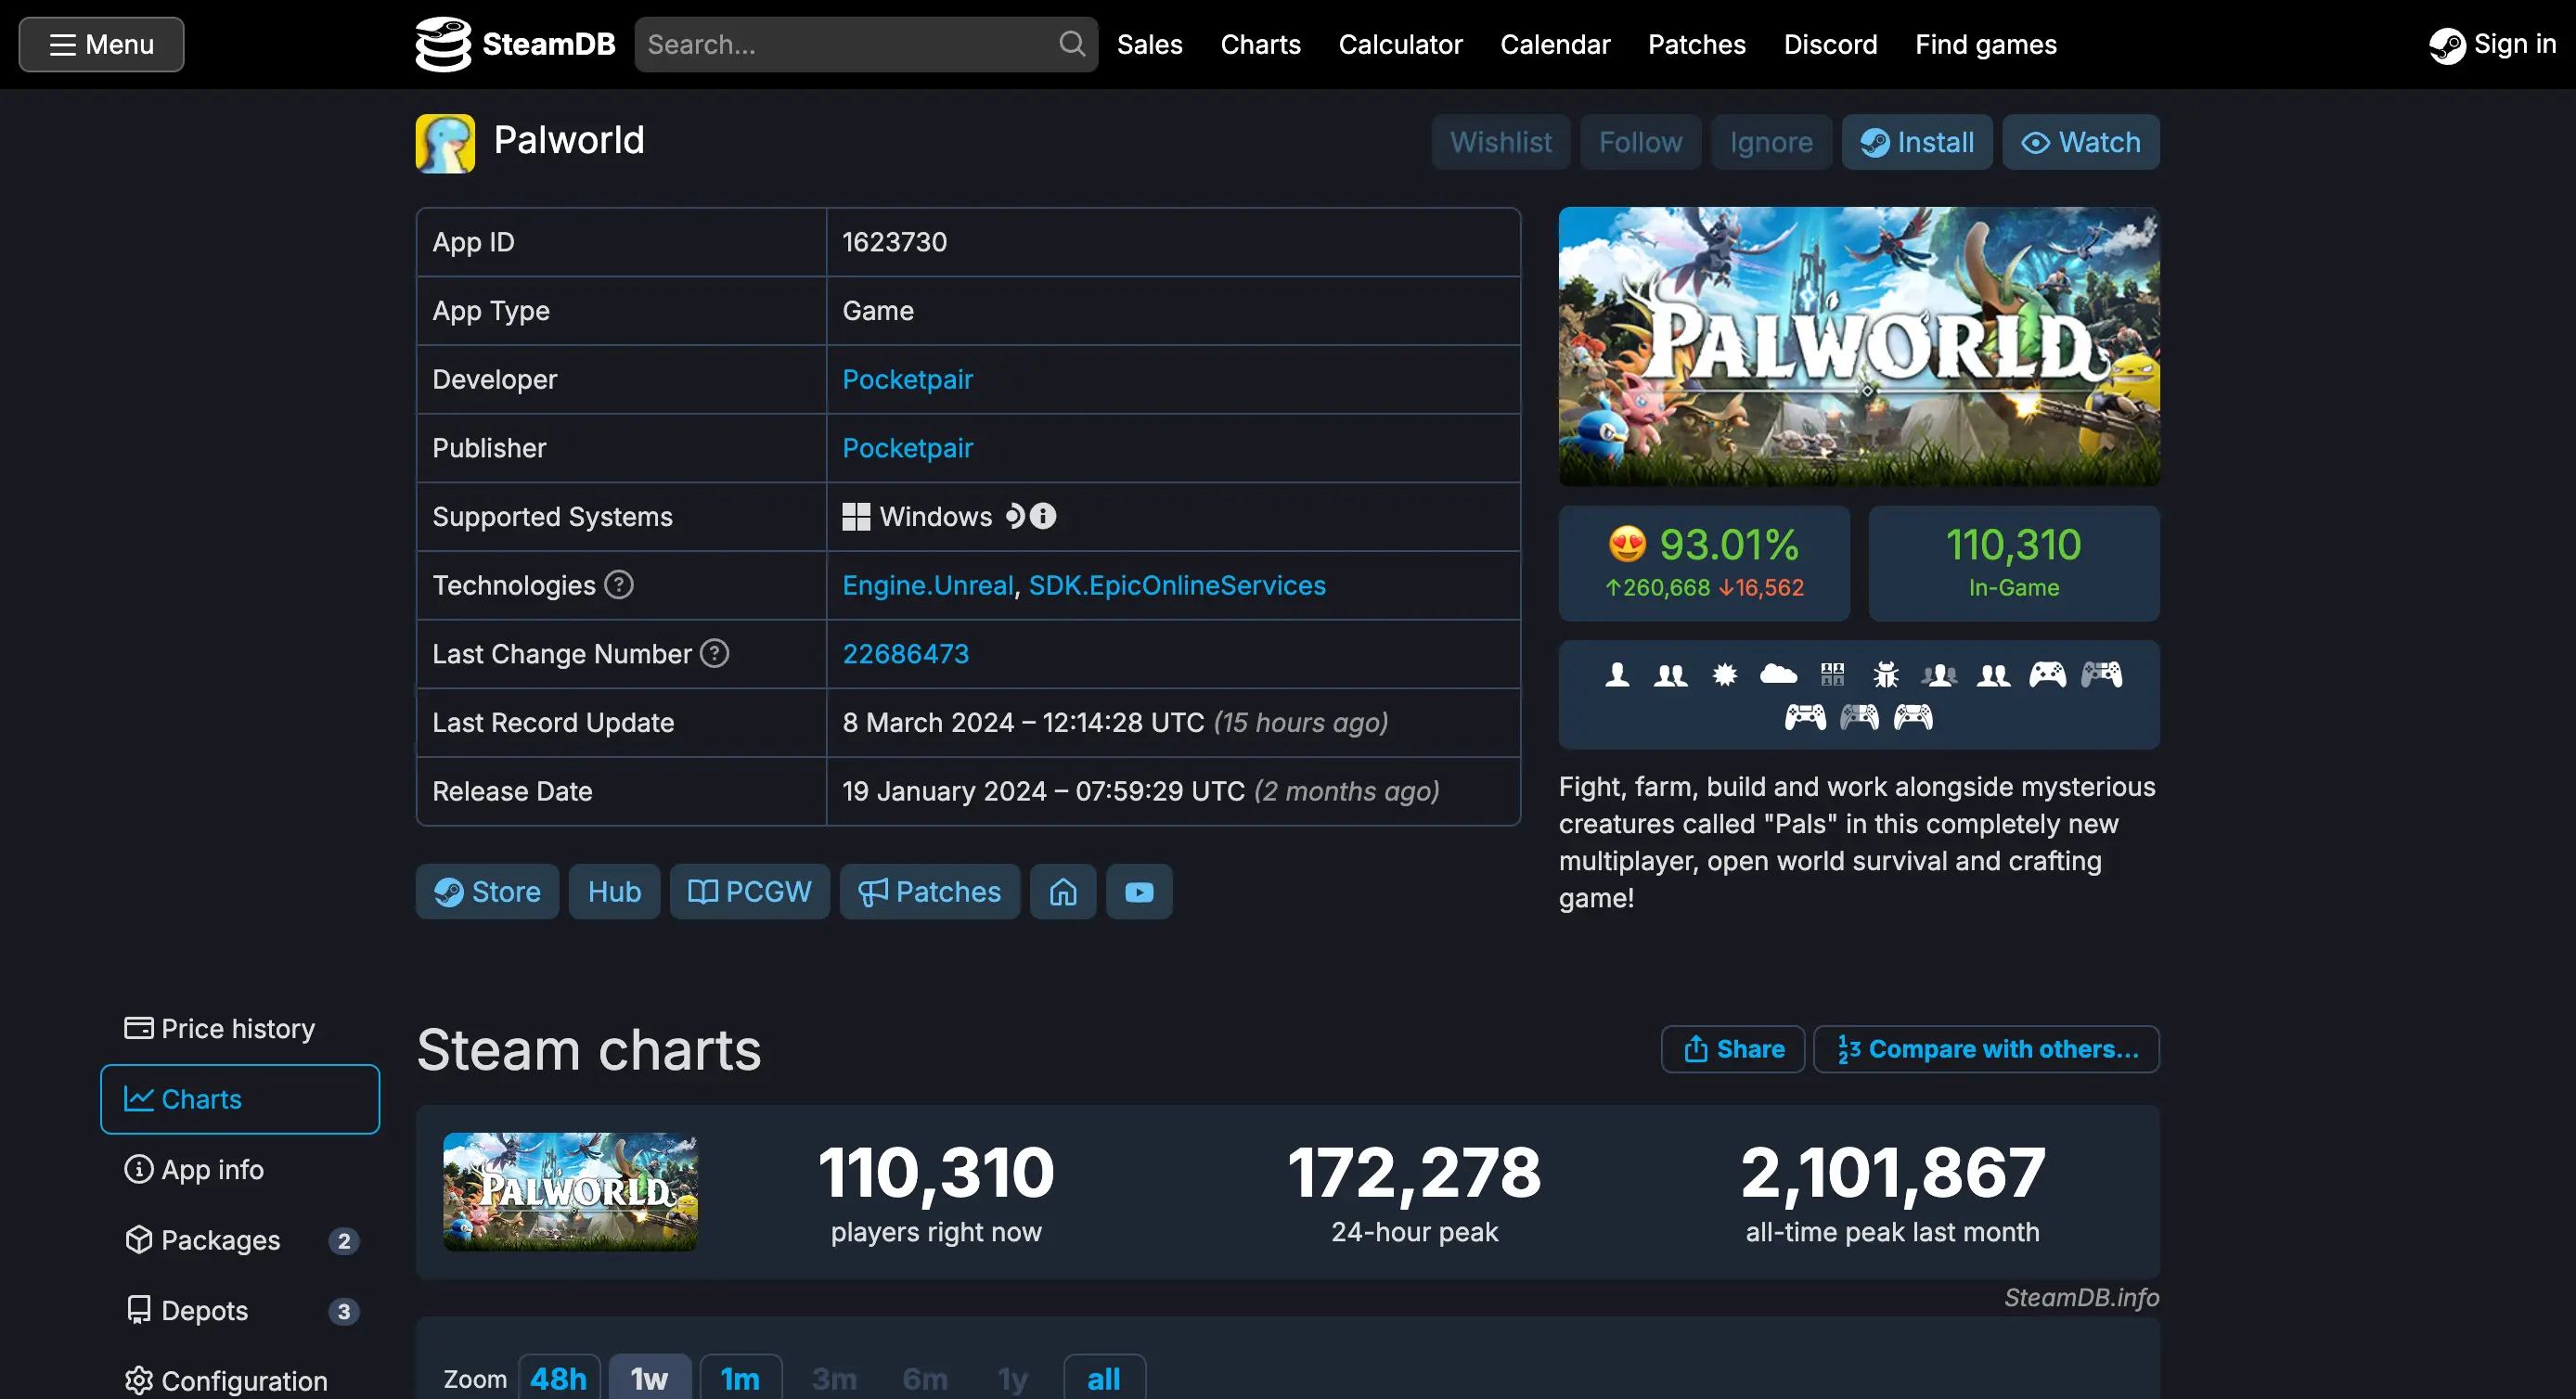Click the starburst achievements icon
Image resolution: width=2576 pixels, height=1399 pixels.
(1724, 675)
